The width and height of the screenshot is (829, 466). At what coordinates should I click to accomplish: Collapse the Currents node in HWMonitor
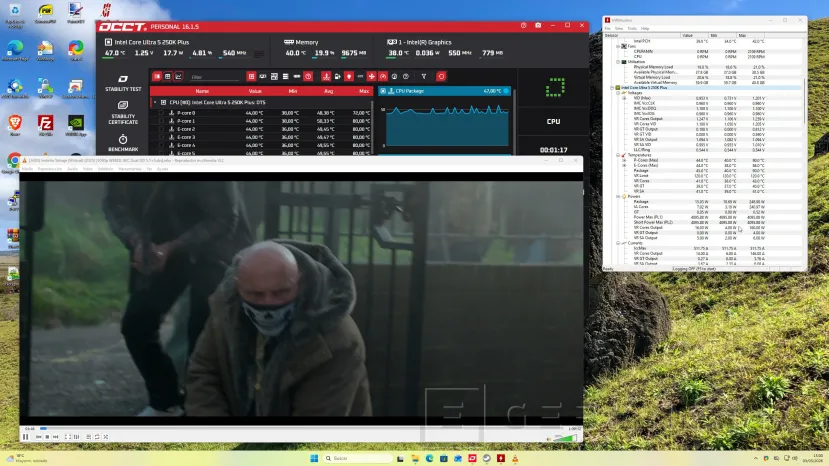click(618, 243)
